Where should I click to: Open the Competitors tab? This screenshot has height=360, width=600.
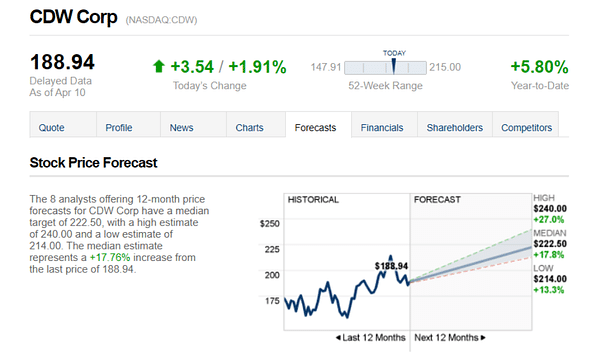(526, 125)
